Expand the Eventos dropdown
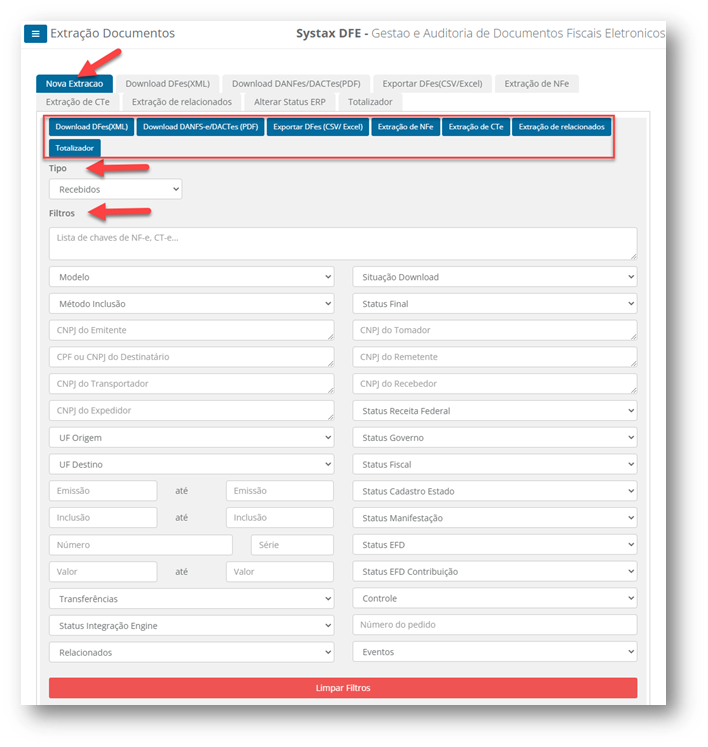 pyautogui.click(x=495, y=651)
